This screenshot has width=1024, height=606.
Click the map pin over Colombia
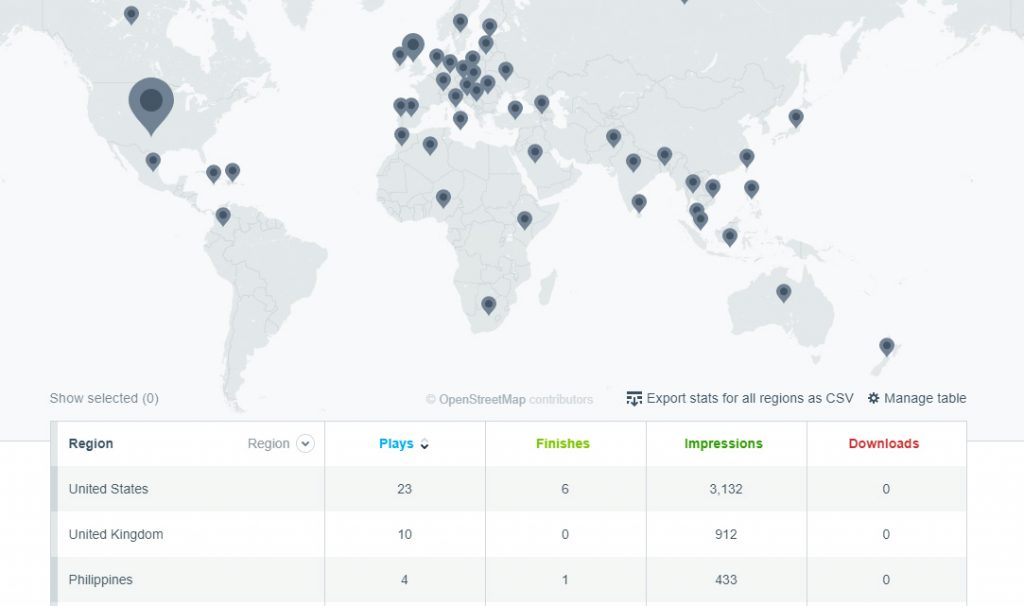coord(222,216)
